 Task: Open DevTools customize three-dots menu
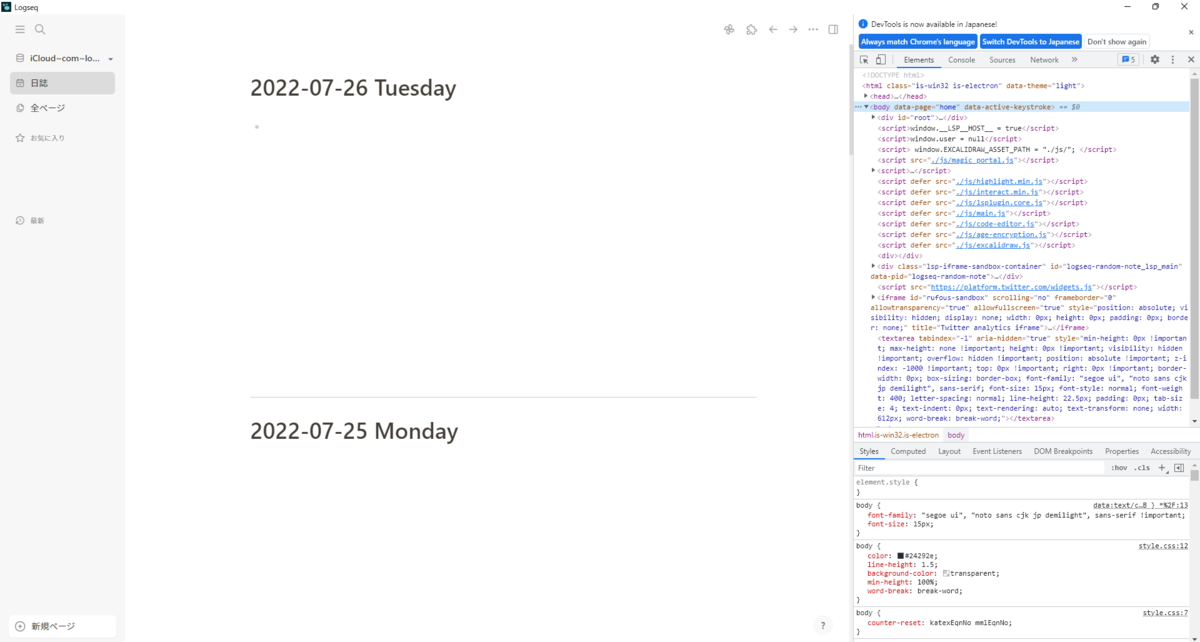click(x=1173, y=60)
